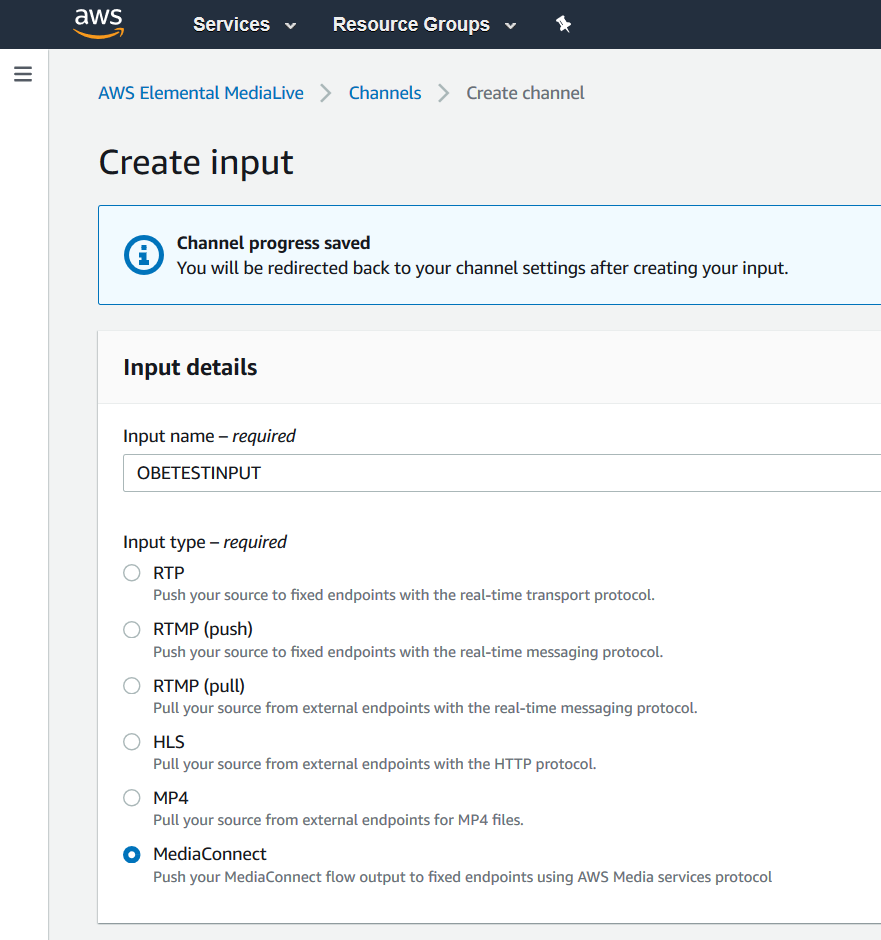The height and width of the screenshot is (940, 881).
Task: Select MP4 as the input type
Action: coord(132,798)
